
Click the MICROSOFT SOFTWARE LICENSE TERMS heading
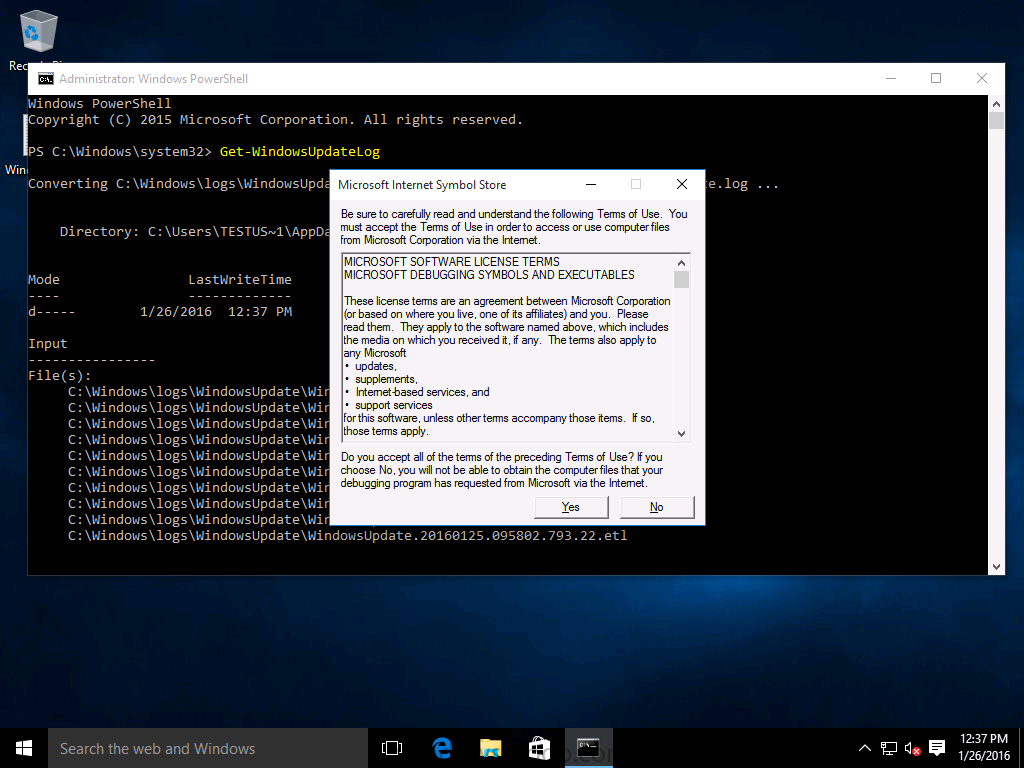(452, 262)
